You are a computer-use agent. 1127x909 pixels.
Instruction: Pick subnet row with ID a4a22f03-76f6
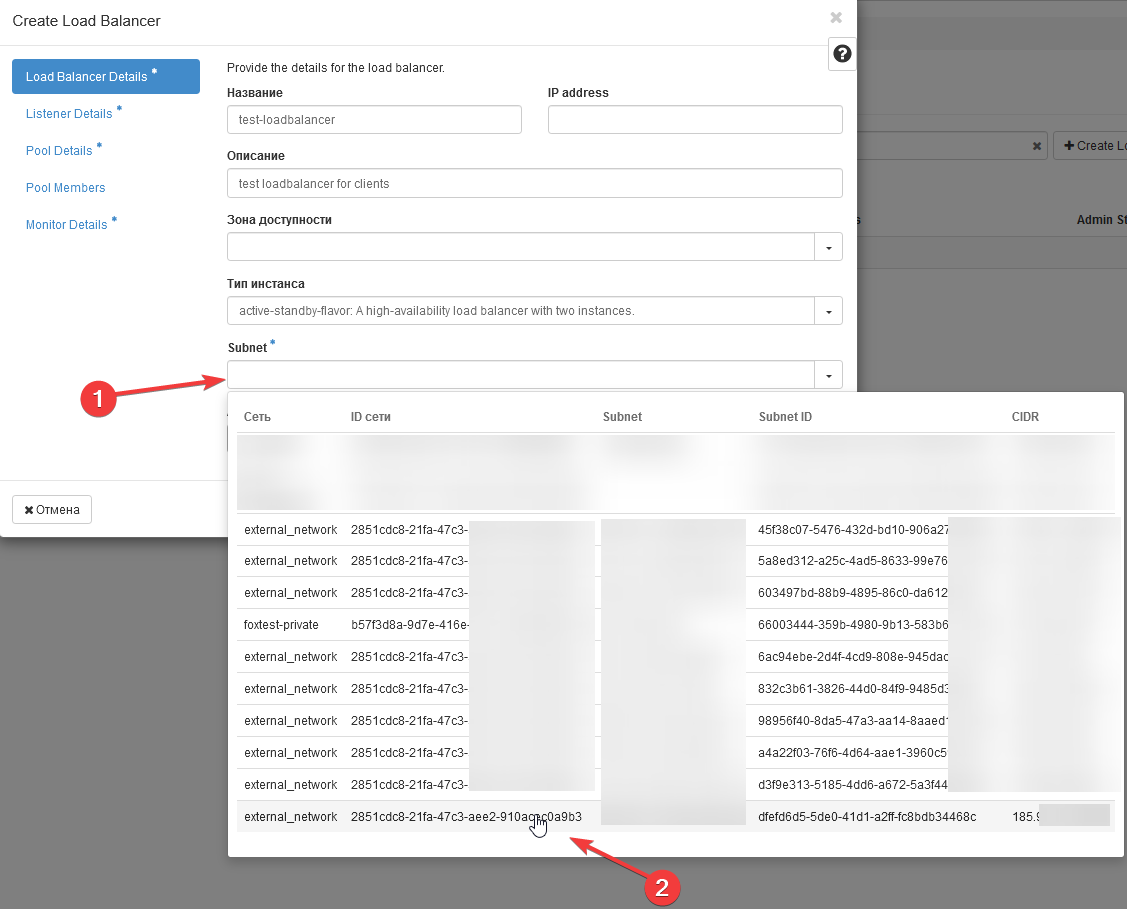pyautogui.click(x=852, y=753)
